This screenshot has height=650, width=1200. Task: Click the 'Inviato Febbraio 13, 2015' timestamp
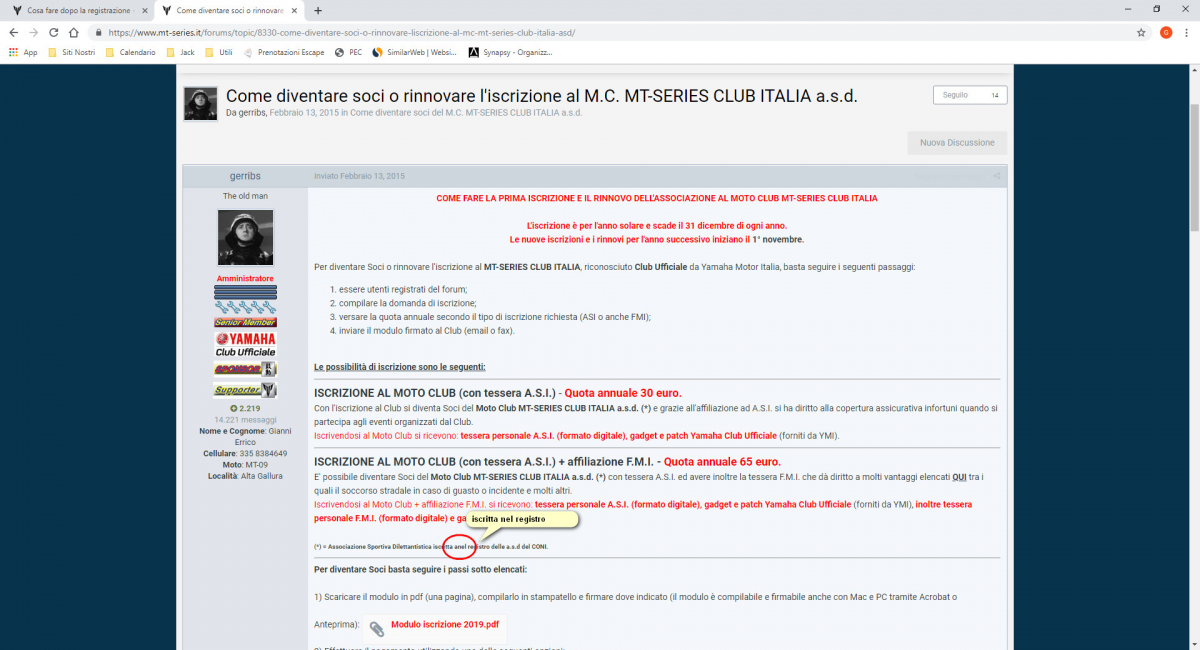(359, 176)
